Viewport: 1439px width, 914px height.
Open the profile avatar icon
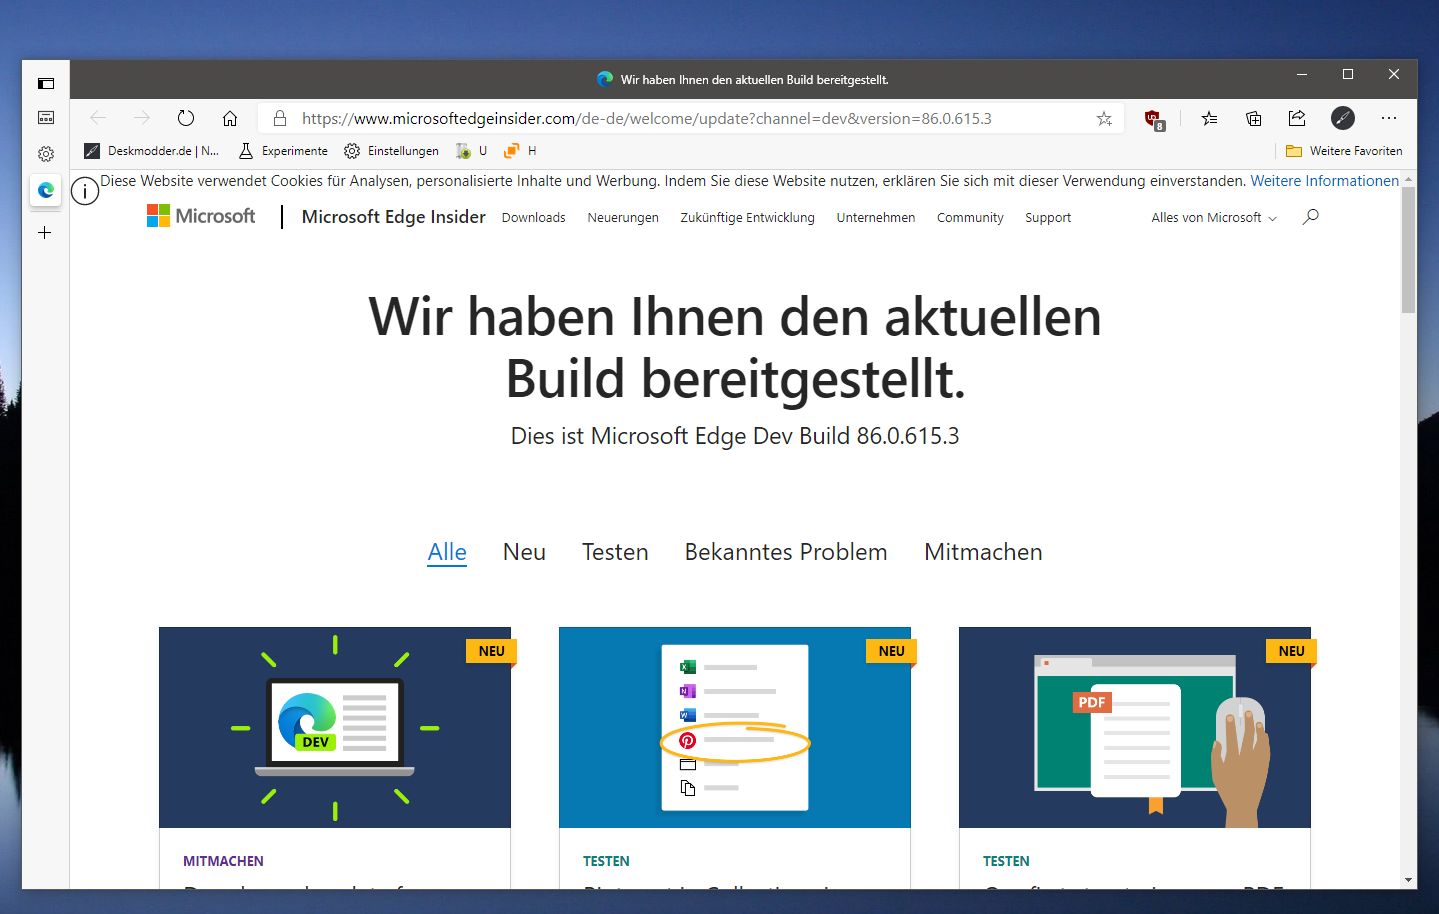[1343, 118]
